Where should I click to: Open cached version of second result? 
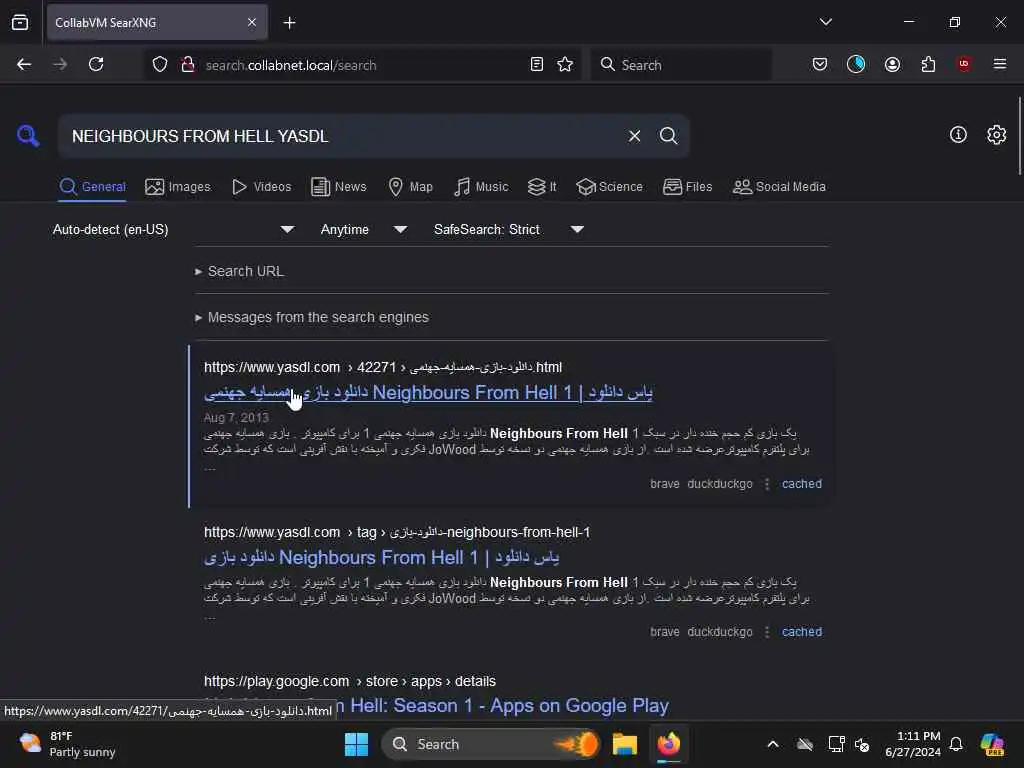(x=802, y=632)
